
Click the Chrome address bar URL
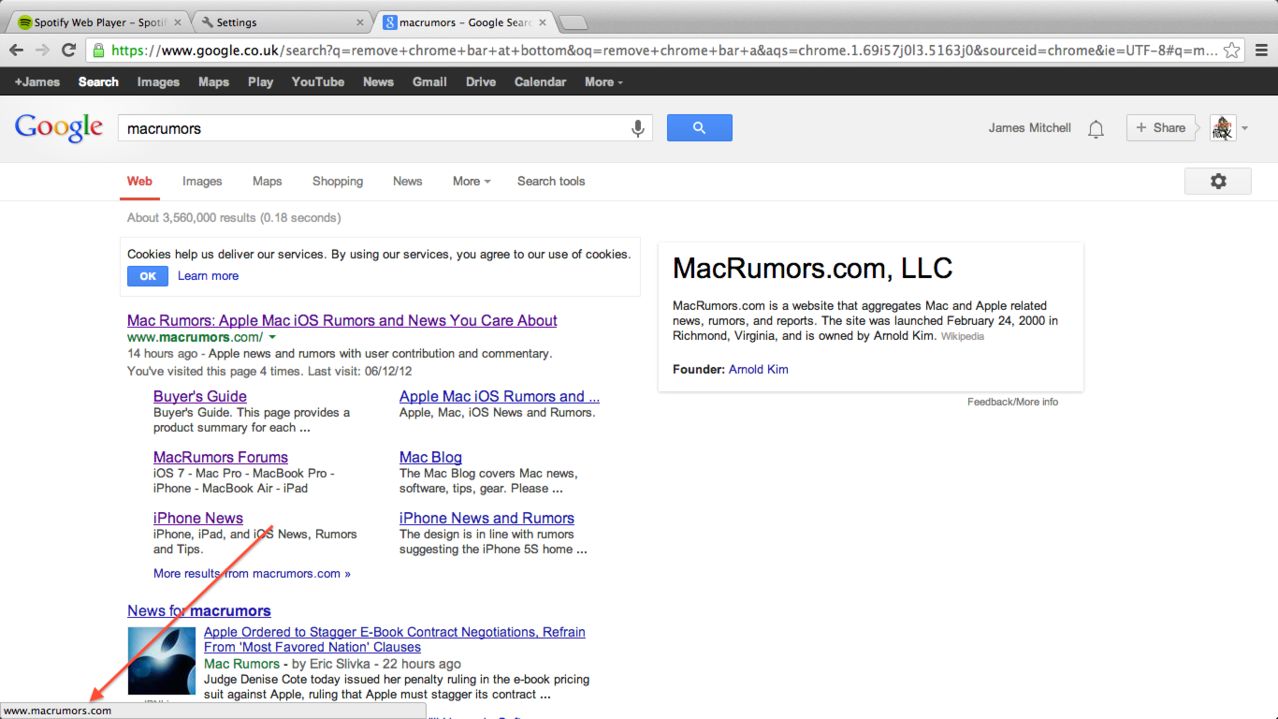663,50
